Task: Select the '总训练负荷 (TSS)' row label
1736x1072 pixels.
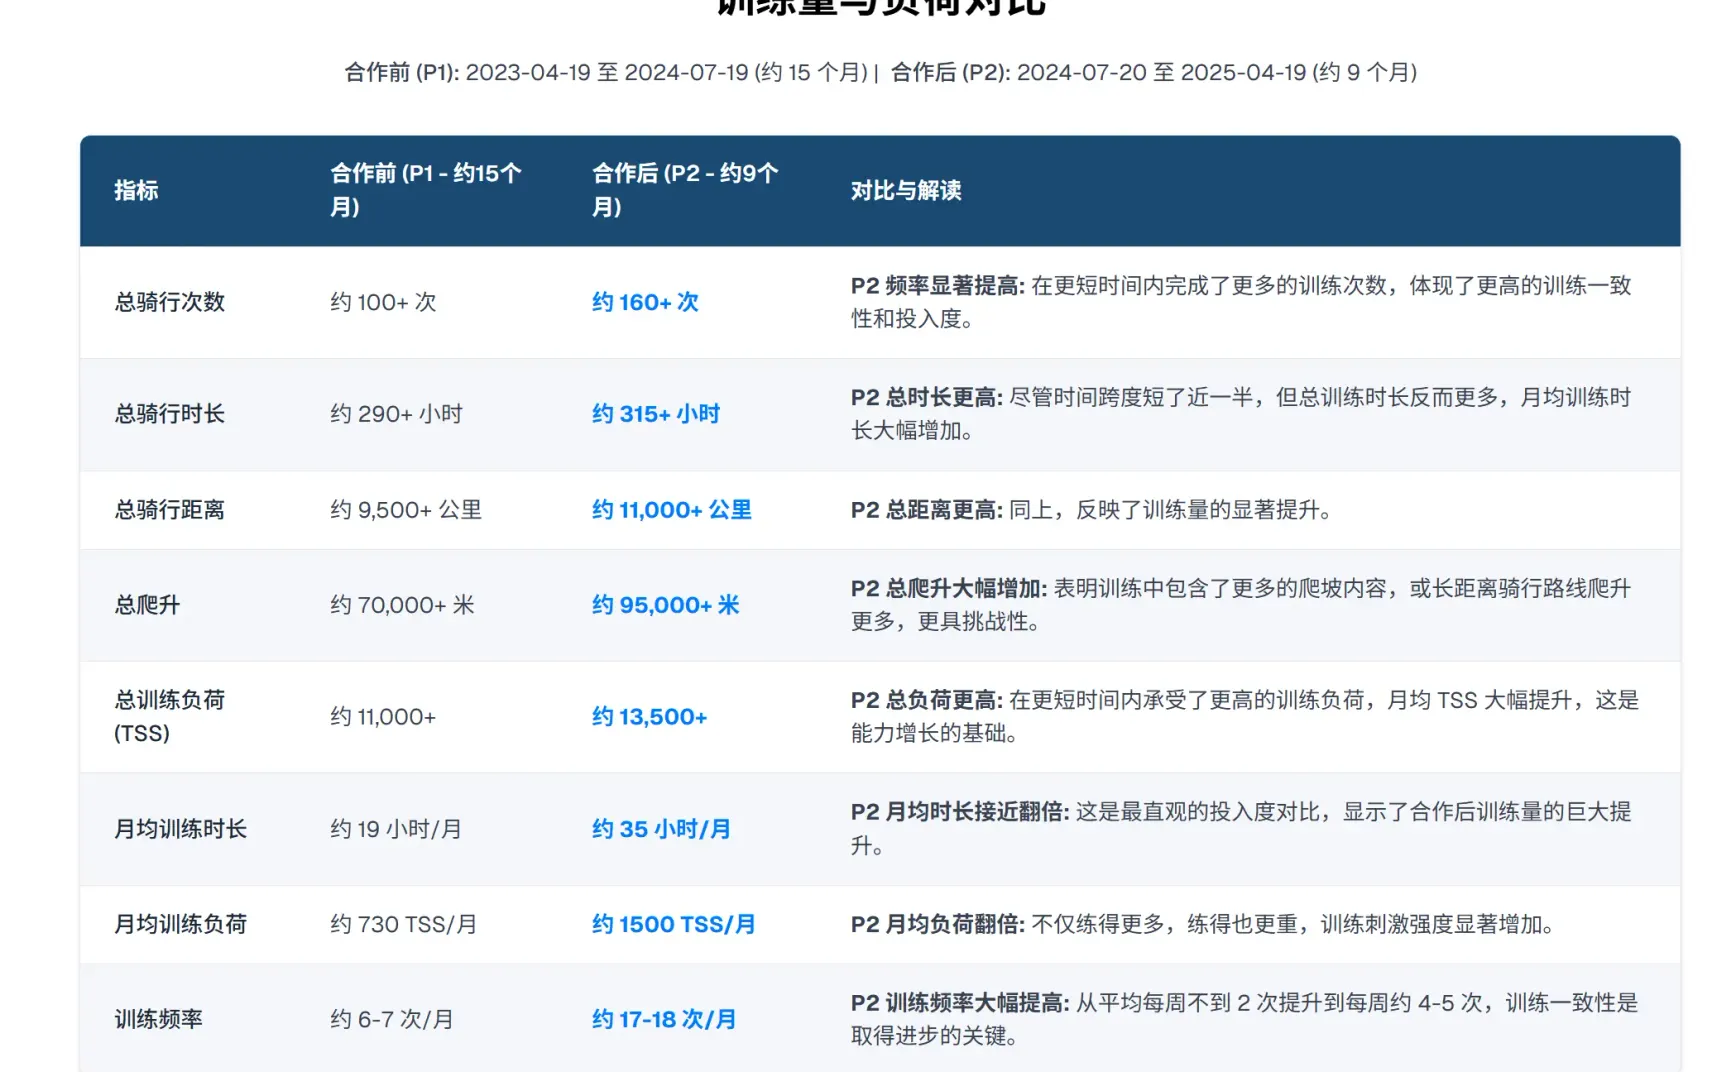Action: pyautogui.click(x=170, y=717)
